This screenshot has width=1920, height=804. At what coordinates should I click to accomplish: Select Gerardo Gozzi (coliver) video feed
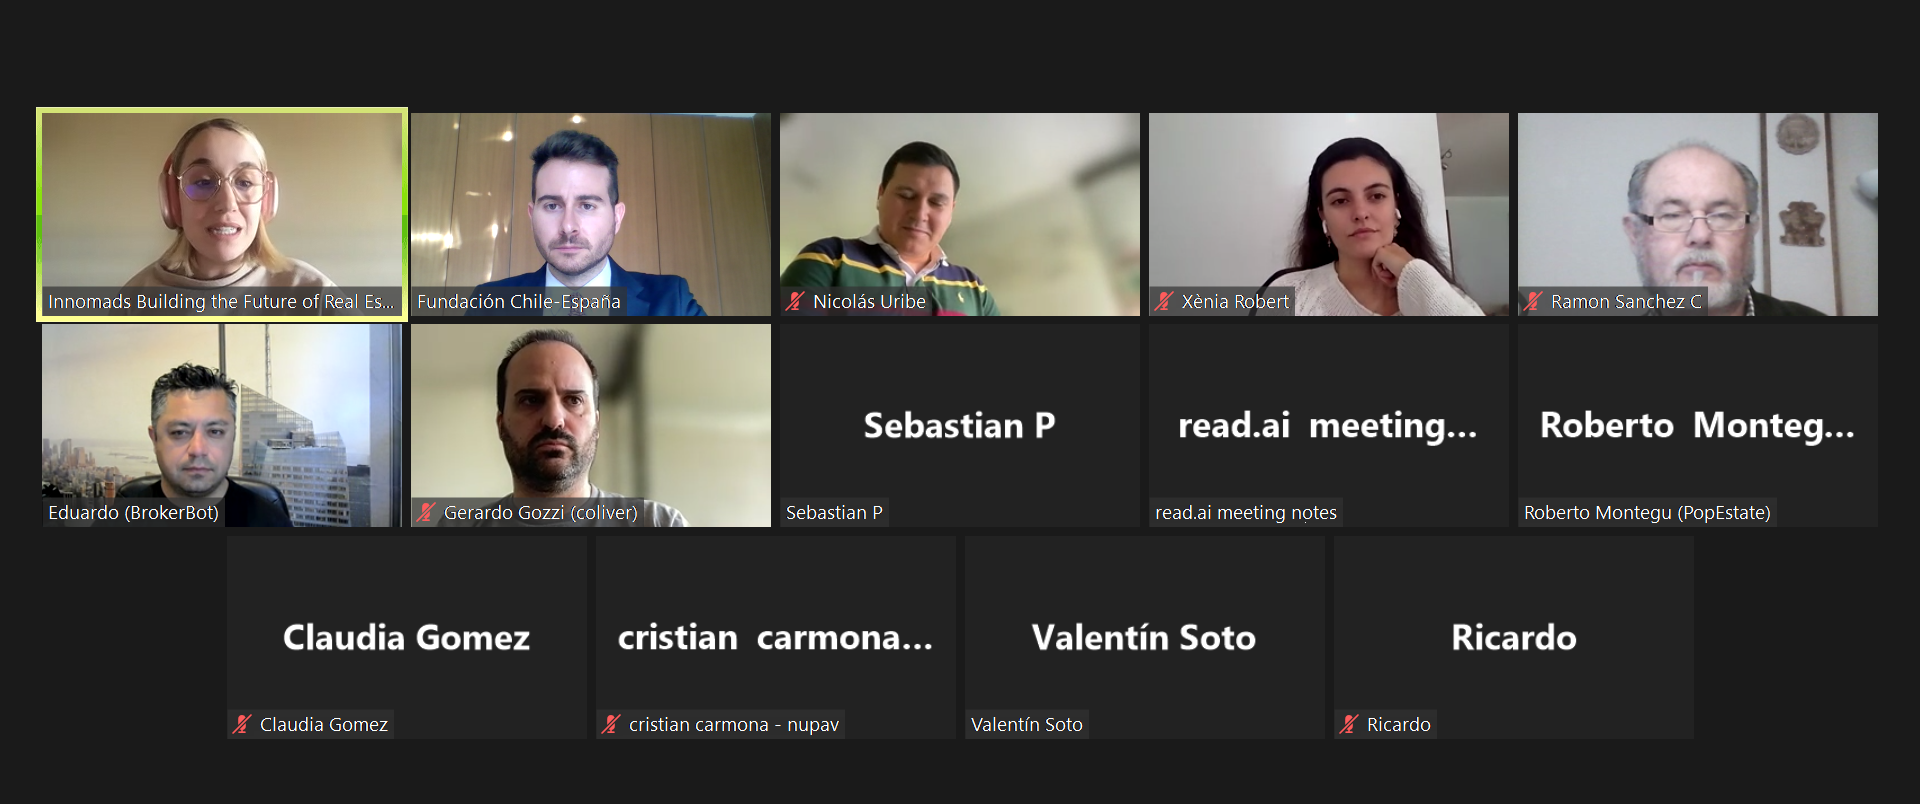tap(591, 425)
